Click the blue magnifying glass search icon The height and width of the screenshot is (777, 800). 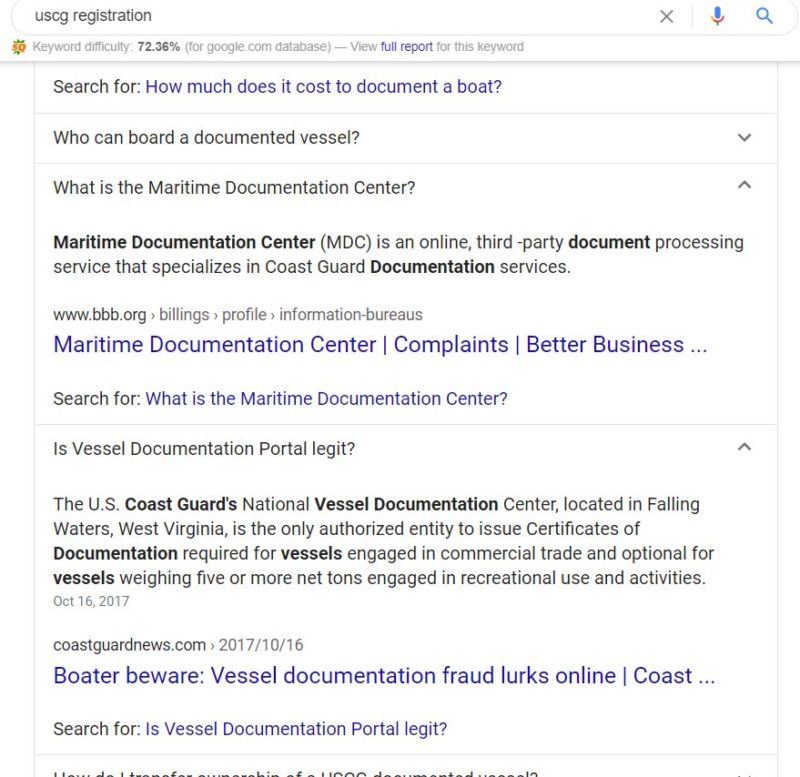[764, 16]
